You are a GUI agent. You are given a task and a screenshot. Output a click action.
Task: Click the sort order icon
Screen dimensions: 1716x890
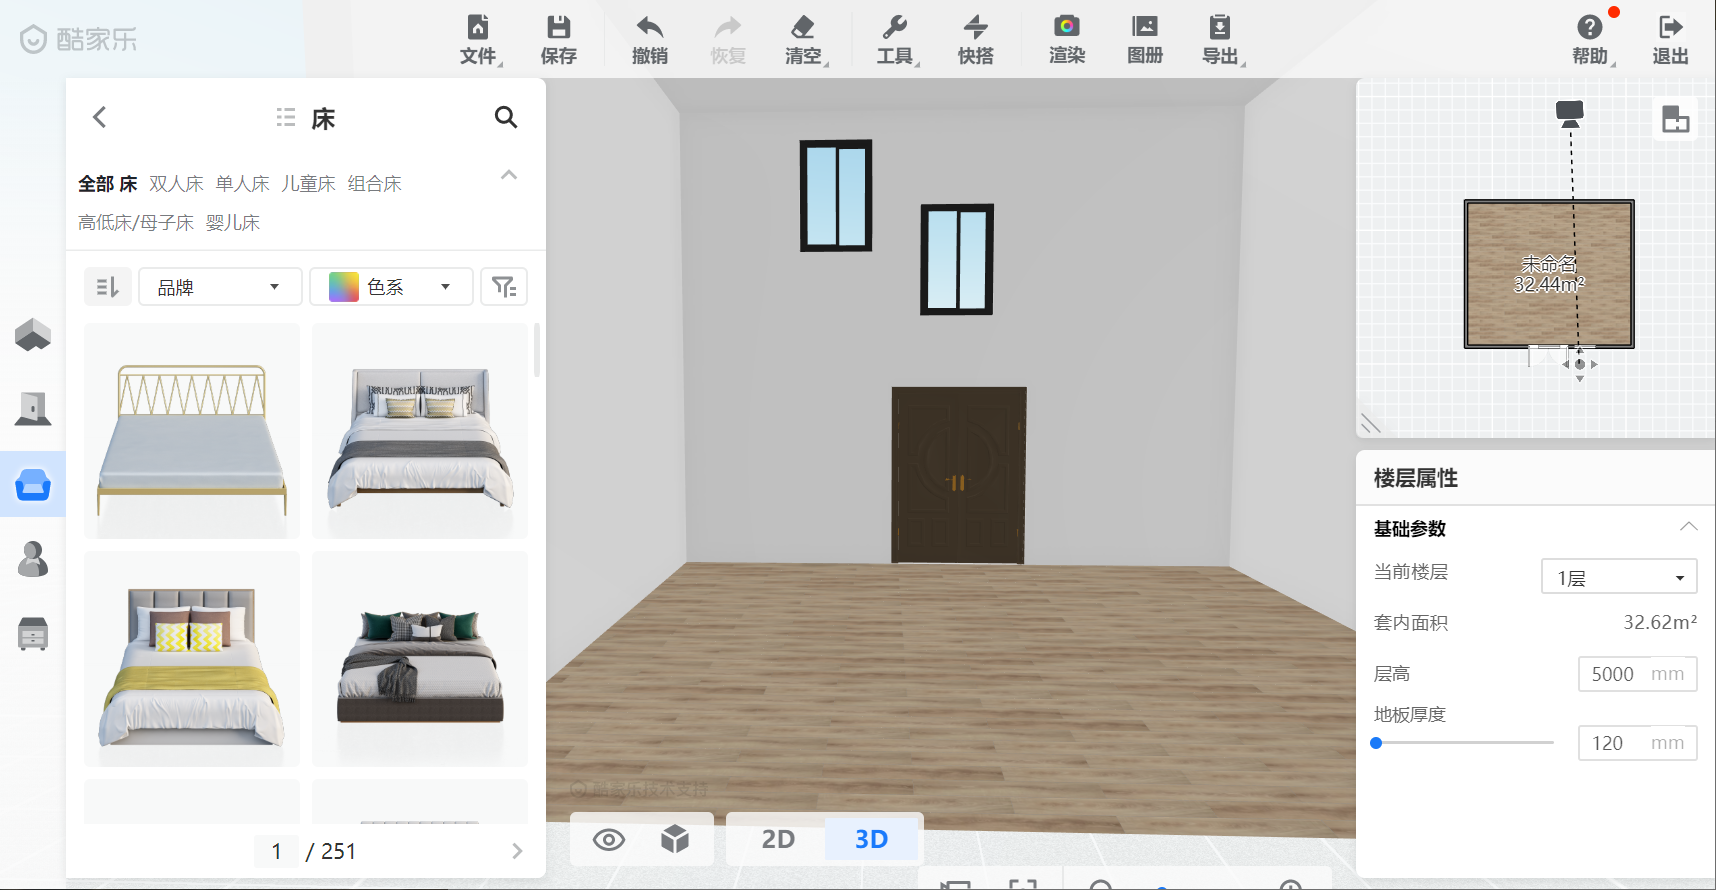107,287
